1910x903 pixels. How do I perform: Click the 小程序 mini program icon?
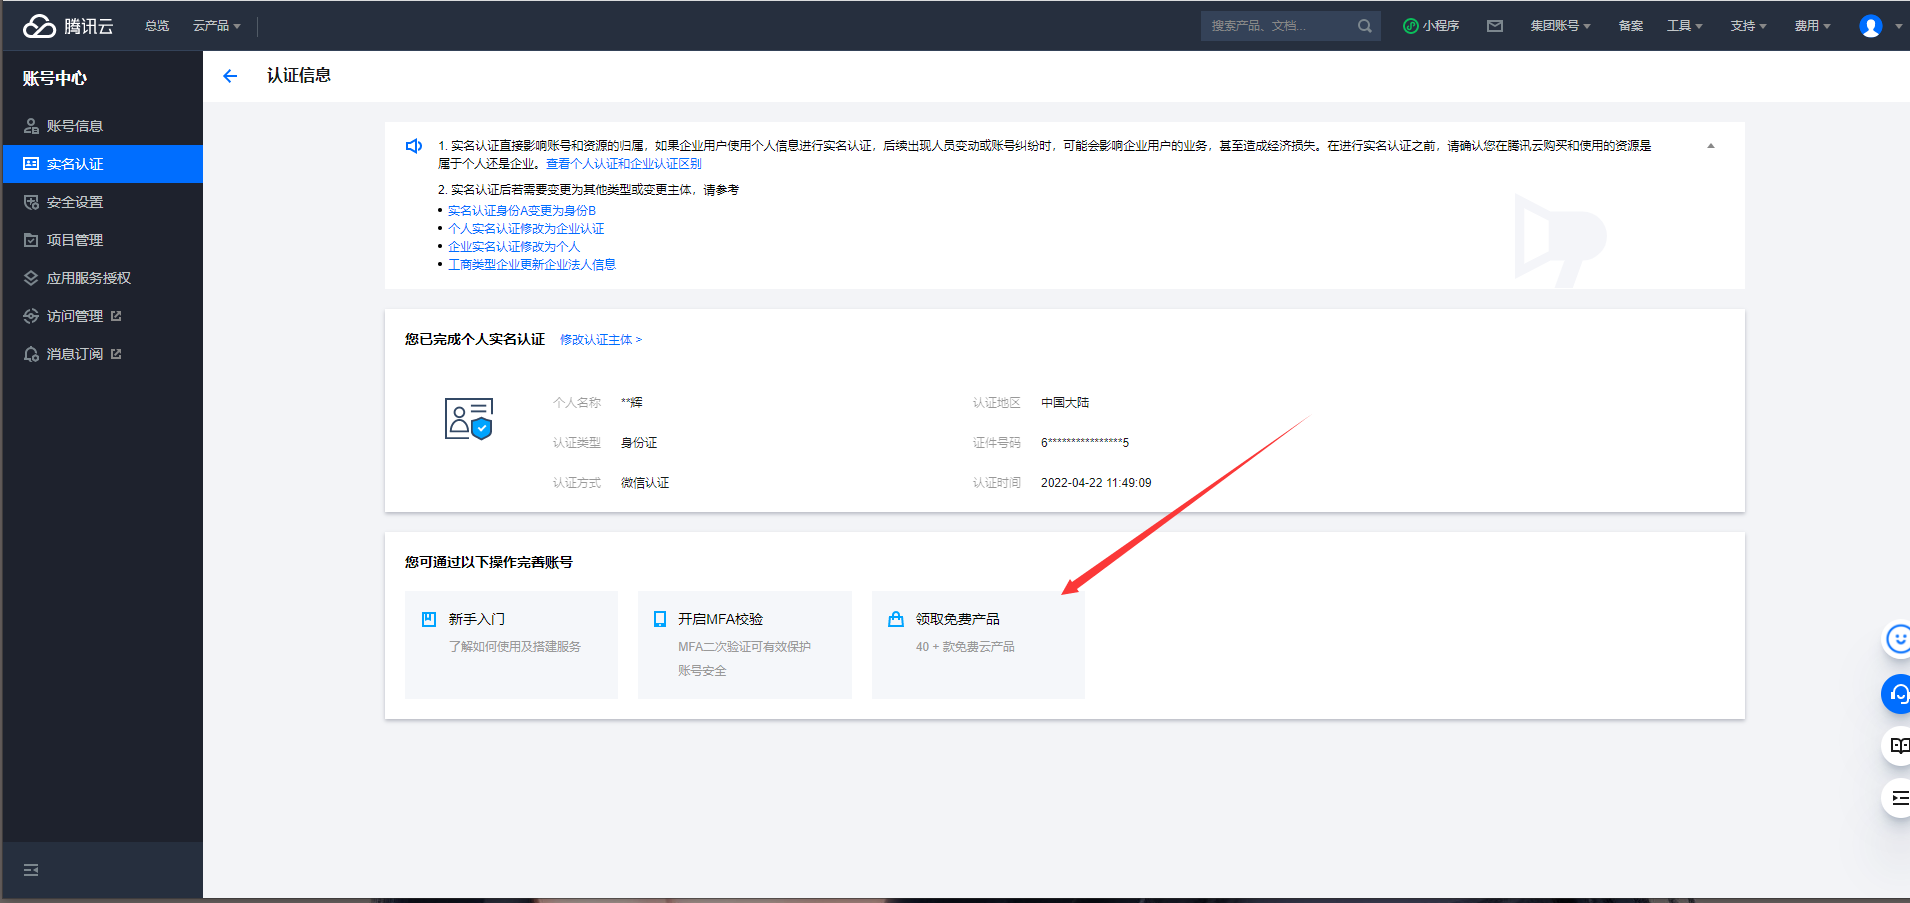[x=1411, y=26]
